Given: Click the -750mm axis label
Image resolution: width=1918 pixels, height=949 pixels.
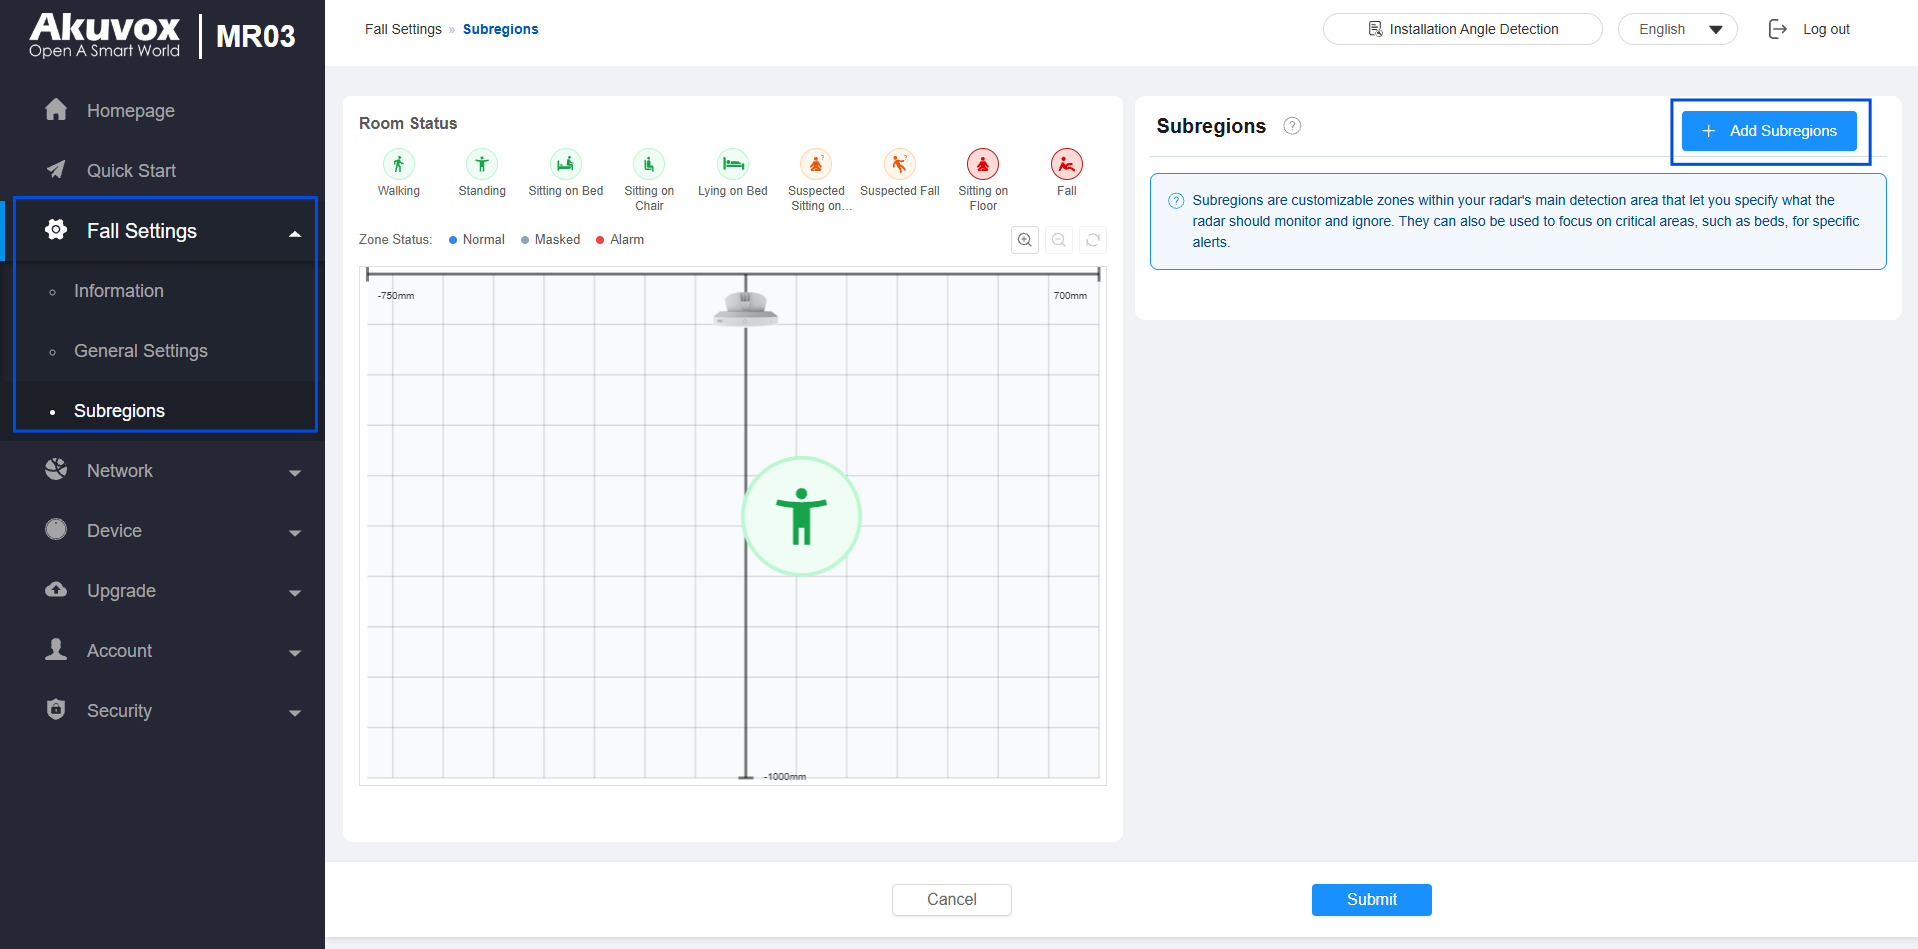Looking at the screenshot, I should pyautogui.click(x=396, y=296).
